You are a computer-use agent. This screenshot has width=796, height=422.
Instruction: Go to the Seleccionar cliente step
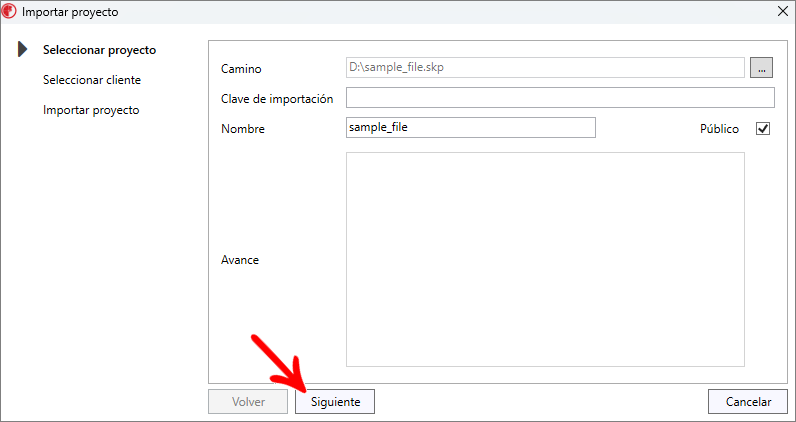(x=91, y=80)
